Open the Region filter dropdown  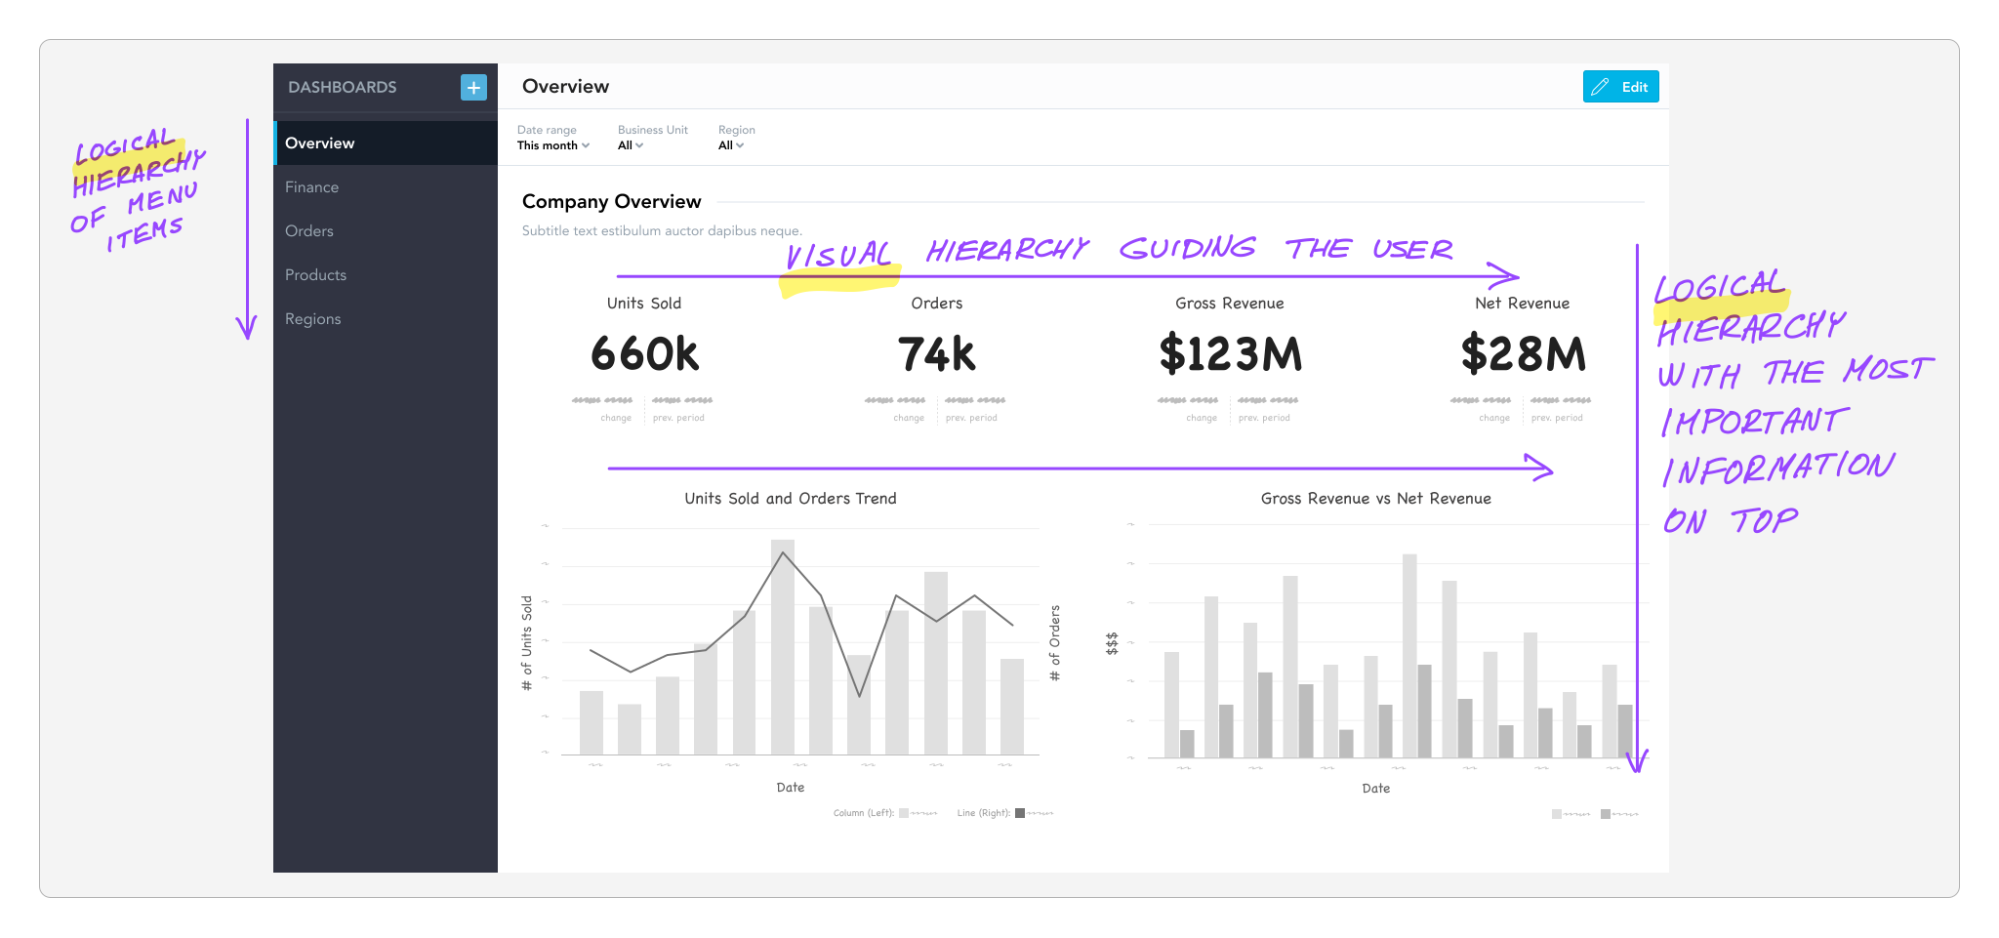pos(730,145)
